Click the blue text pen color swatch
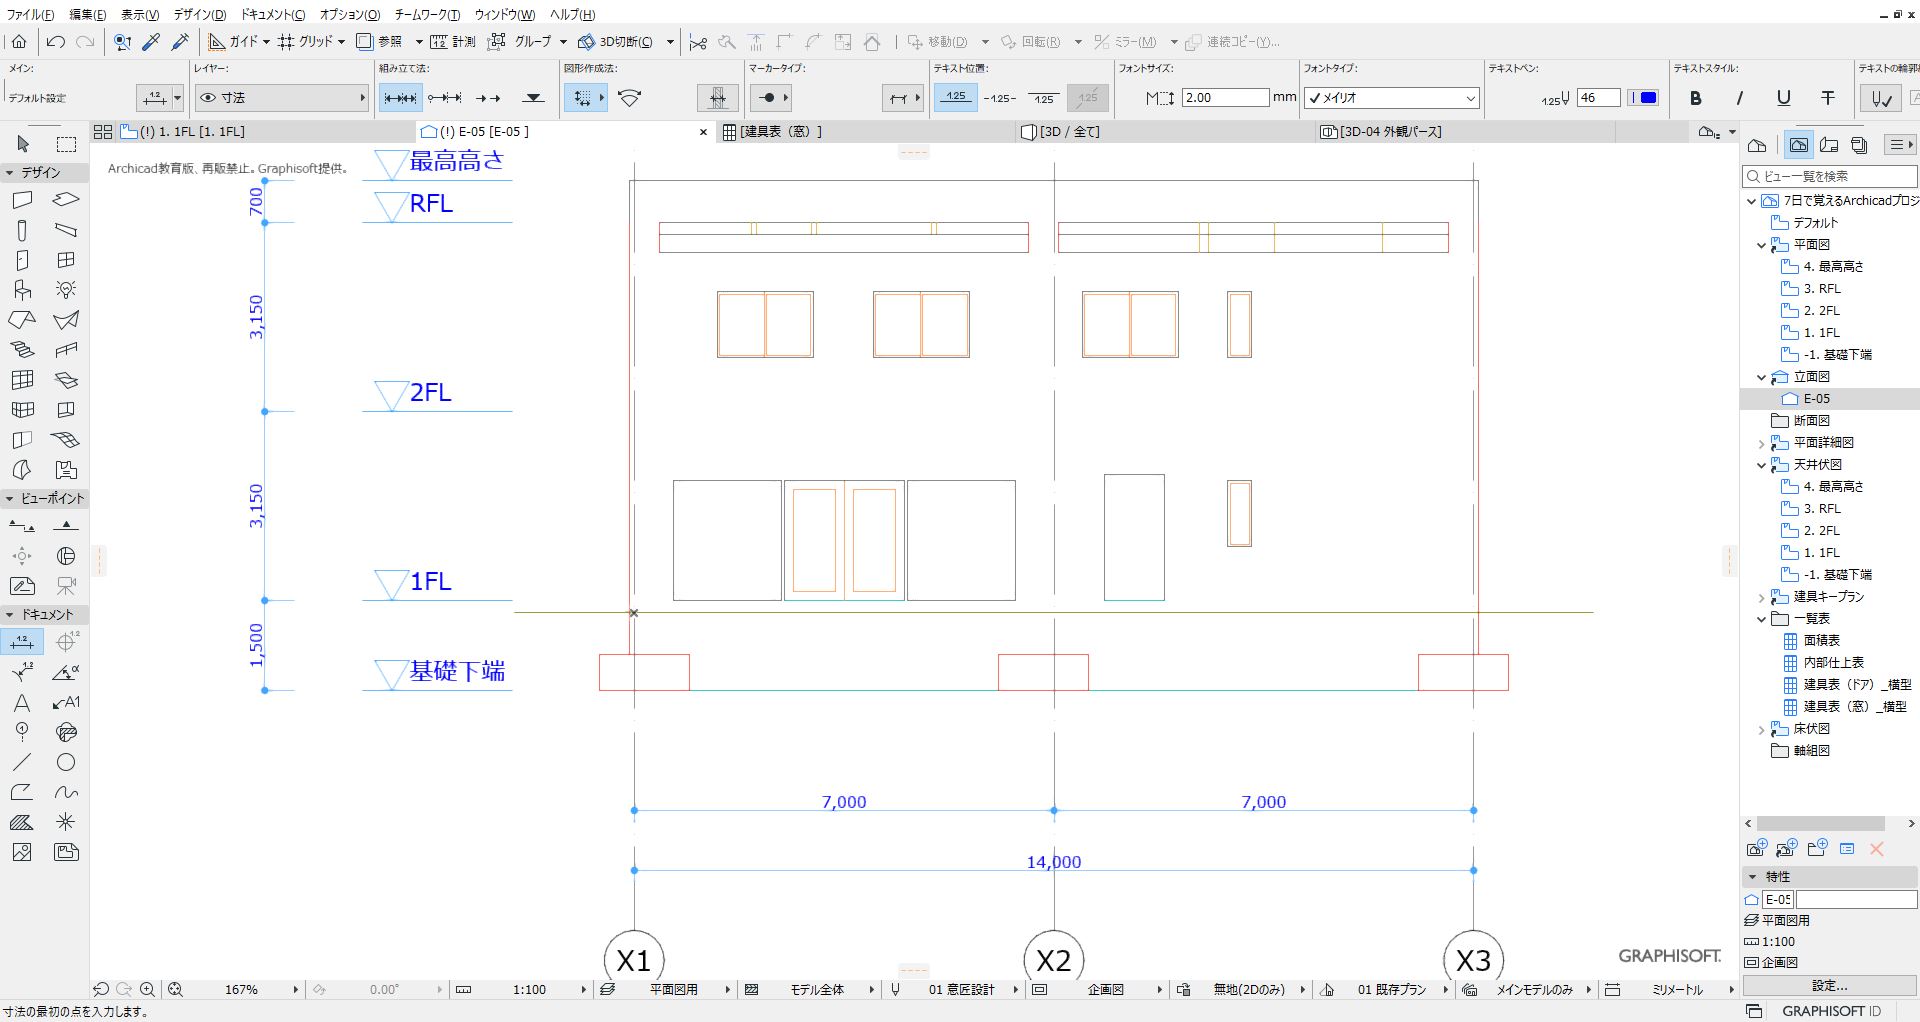Screen dimensions: 1920x1022 tap(1648, 98)
